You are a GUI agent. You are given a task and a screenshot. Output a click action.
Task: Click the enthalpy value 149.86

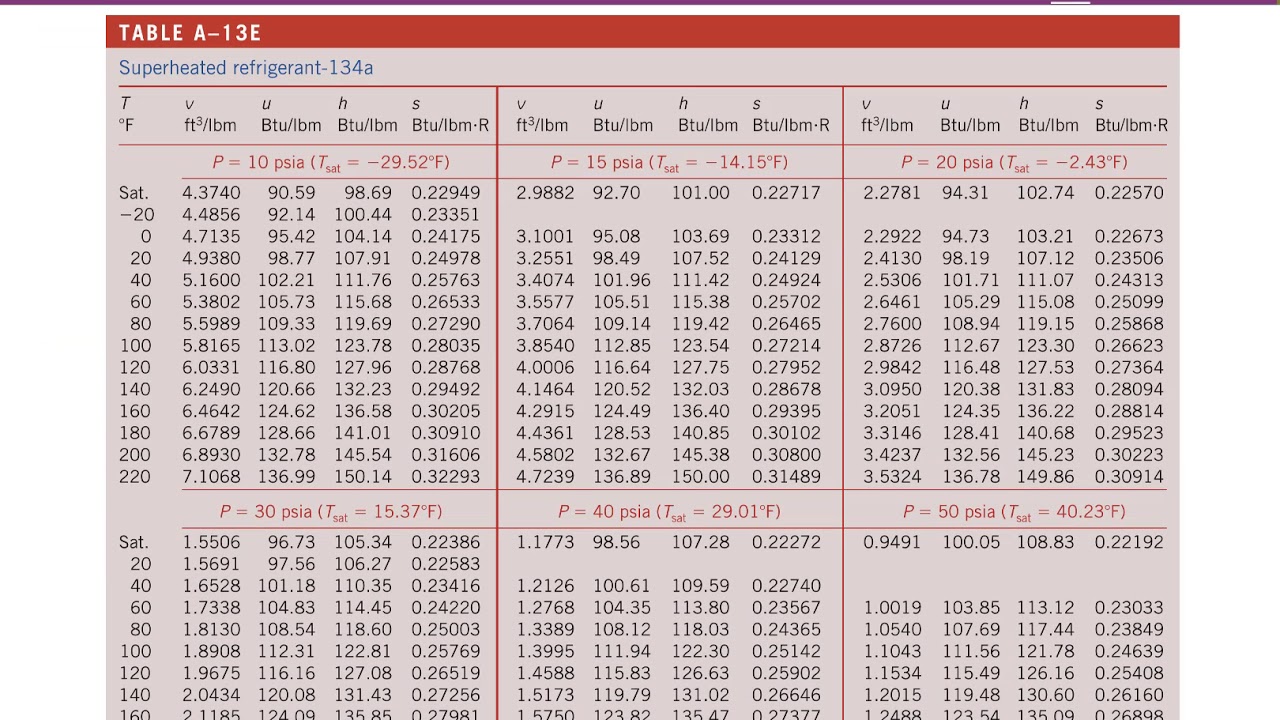pos(1045,476)
